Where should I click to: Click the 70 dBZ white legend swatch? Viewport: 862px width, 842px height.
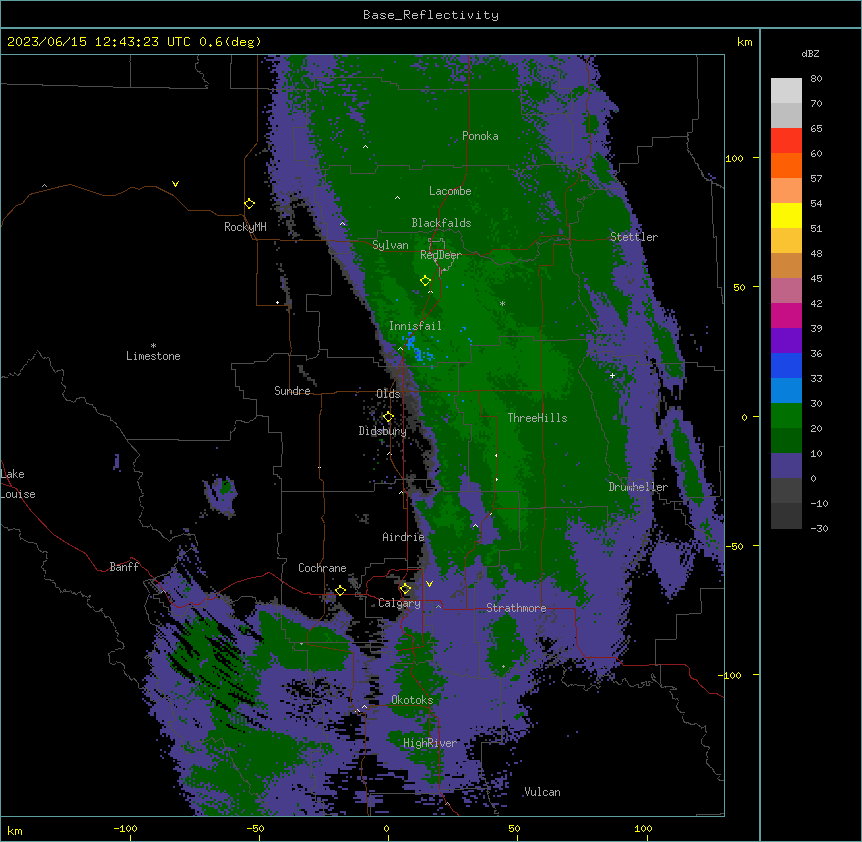tap(786, 91)
